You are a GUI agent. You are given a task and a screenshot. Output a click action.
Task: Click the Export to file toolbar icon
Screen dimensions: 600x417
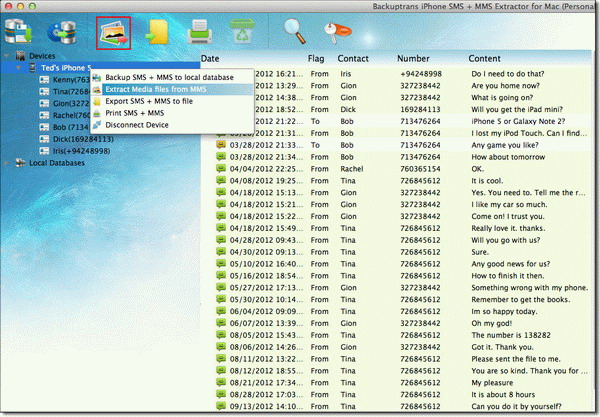coord(158,32)
